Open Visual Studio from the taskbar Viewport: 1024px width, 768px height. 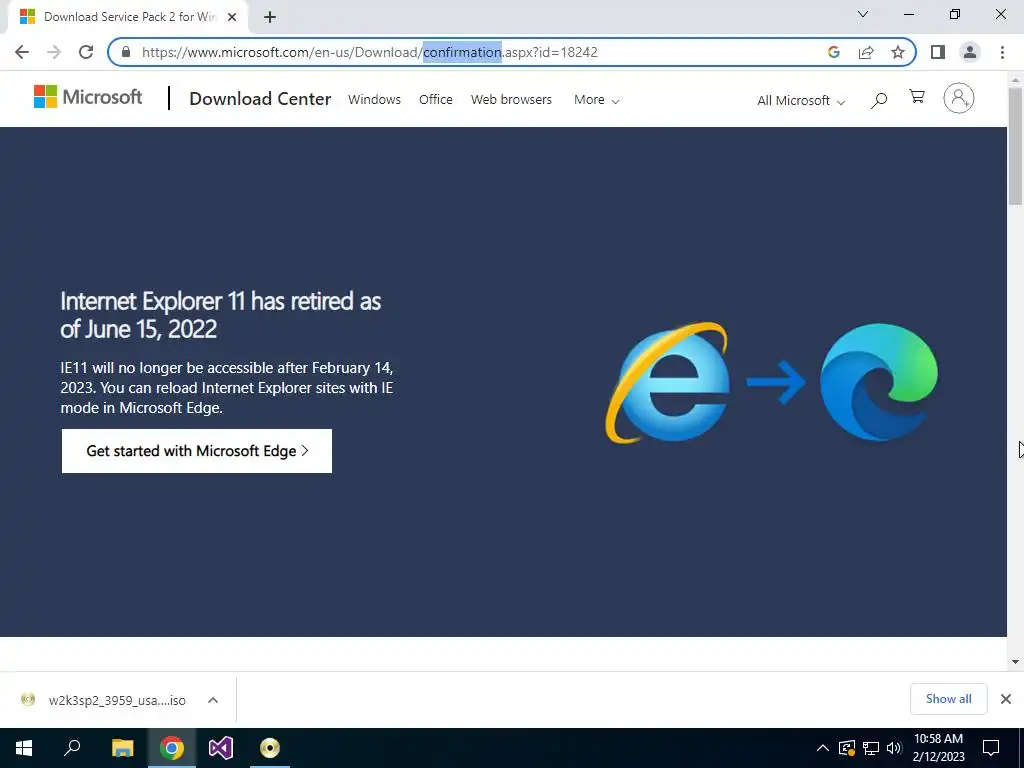(x=221, y=748)
